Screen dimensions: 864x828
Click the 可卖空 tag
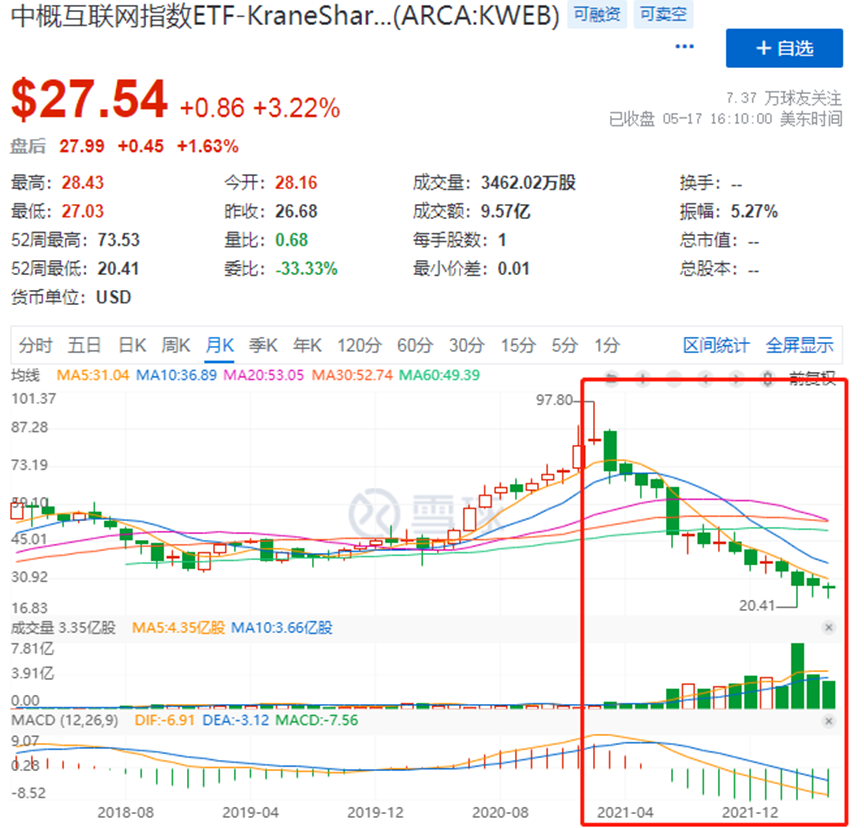pyautogui.click(x=663, y=14)
